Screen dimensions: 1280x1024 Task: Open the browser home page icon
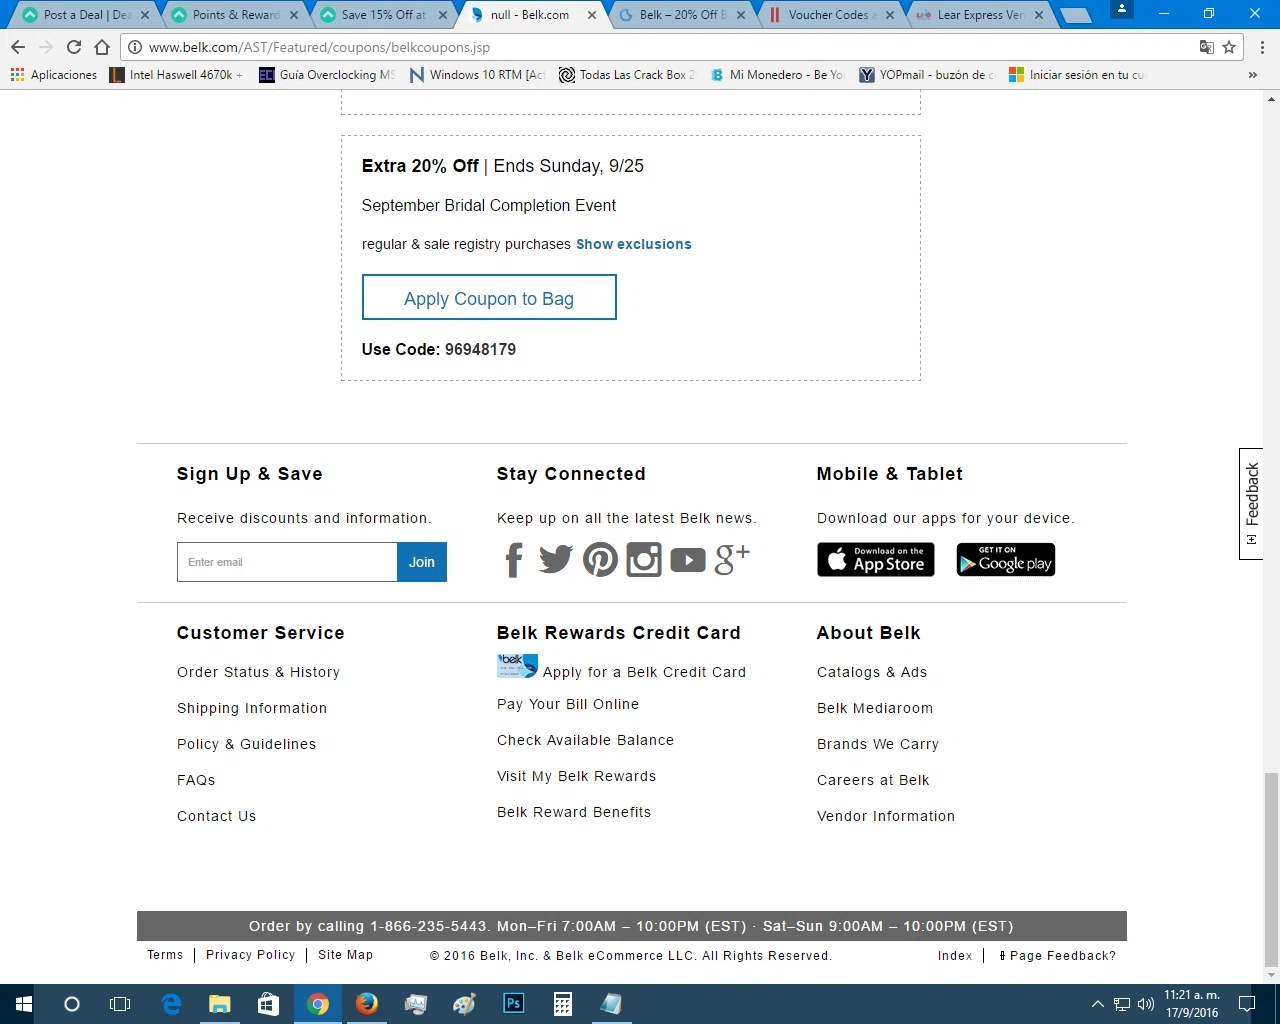(x=102, y=47)
